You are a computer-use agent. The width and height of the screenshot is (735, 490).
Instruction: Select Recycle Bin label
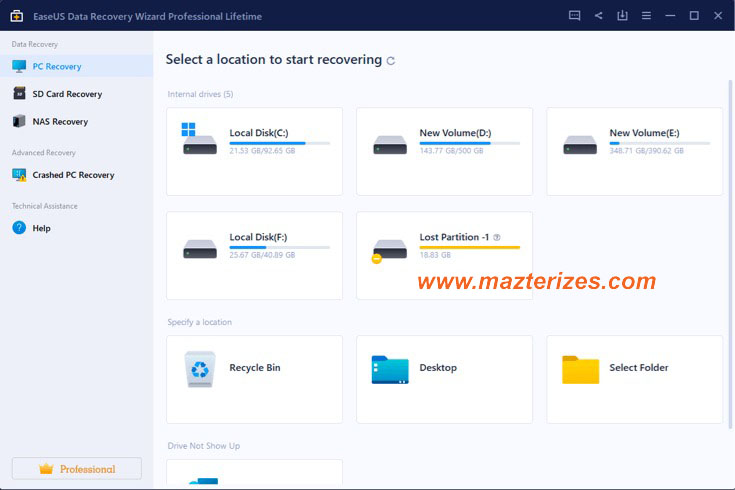(x=255, y=368)
